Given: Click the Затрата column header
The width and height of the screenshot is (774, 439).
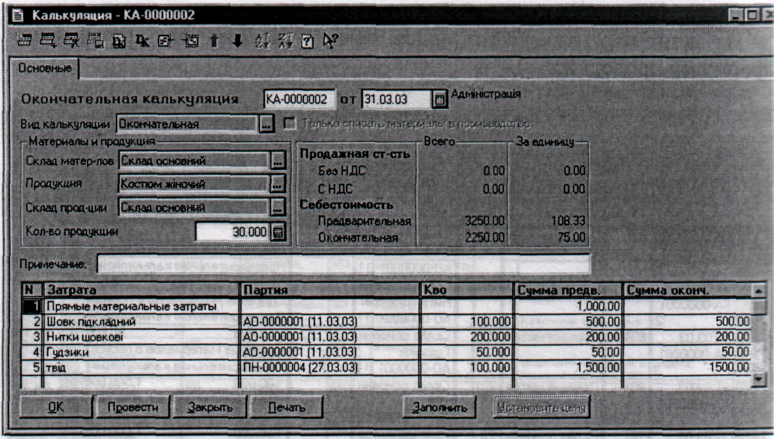Looking at the screenshot, I should click(x=141, y=290).
